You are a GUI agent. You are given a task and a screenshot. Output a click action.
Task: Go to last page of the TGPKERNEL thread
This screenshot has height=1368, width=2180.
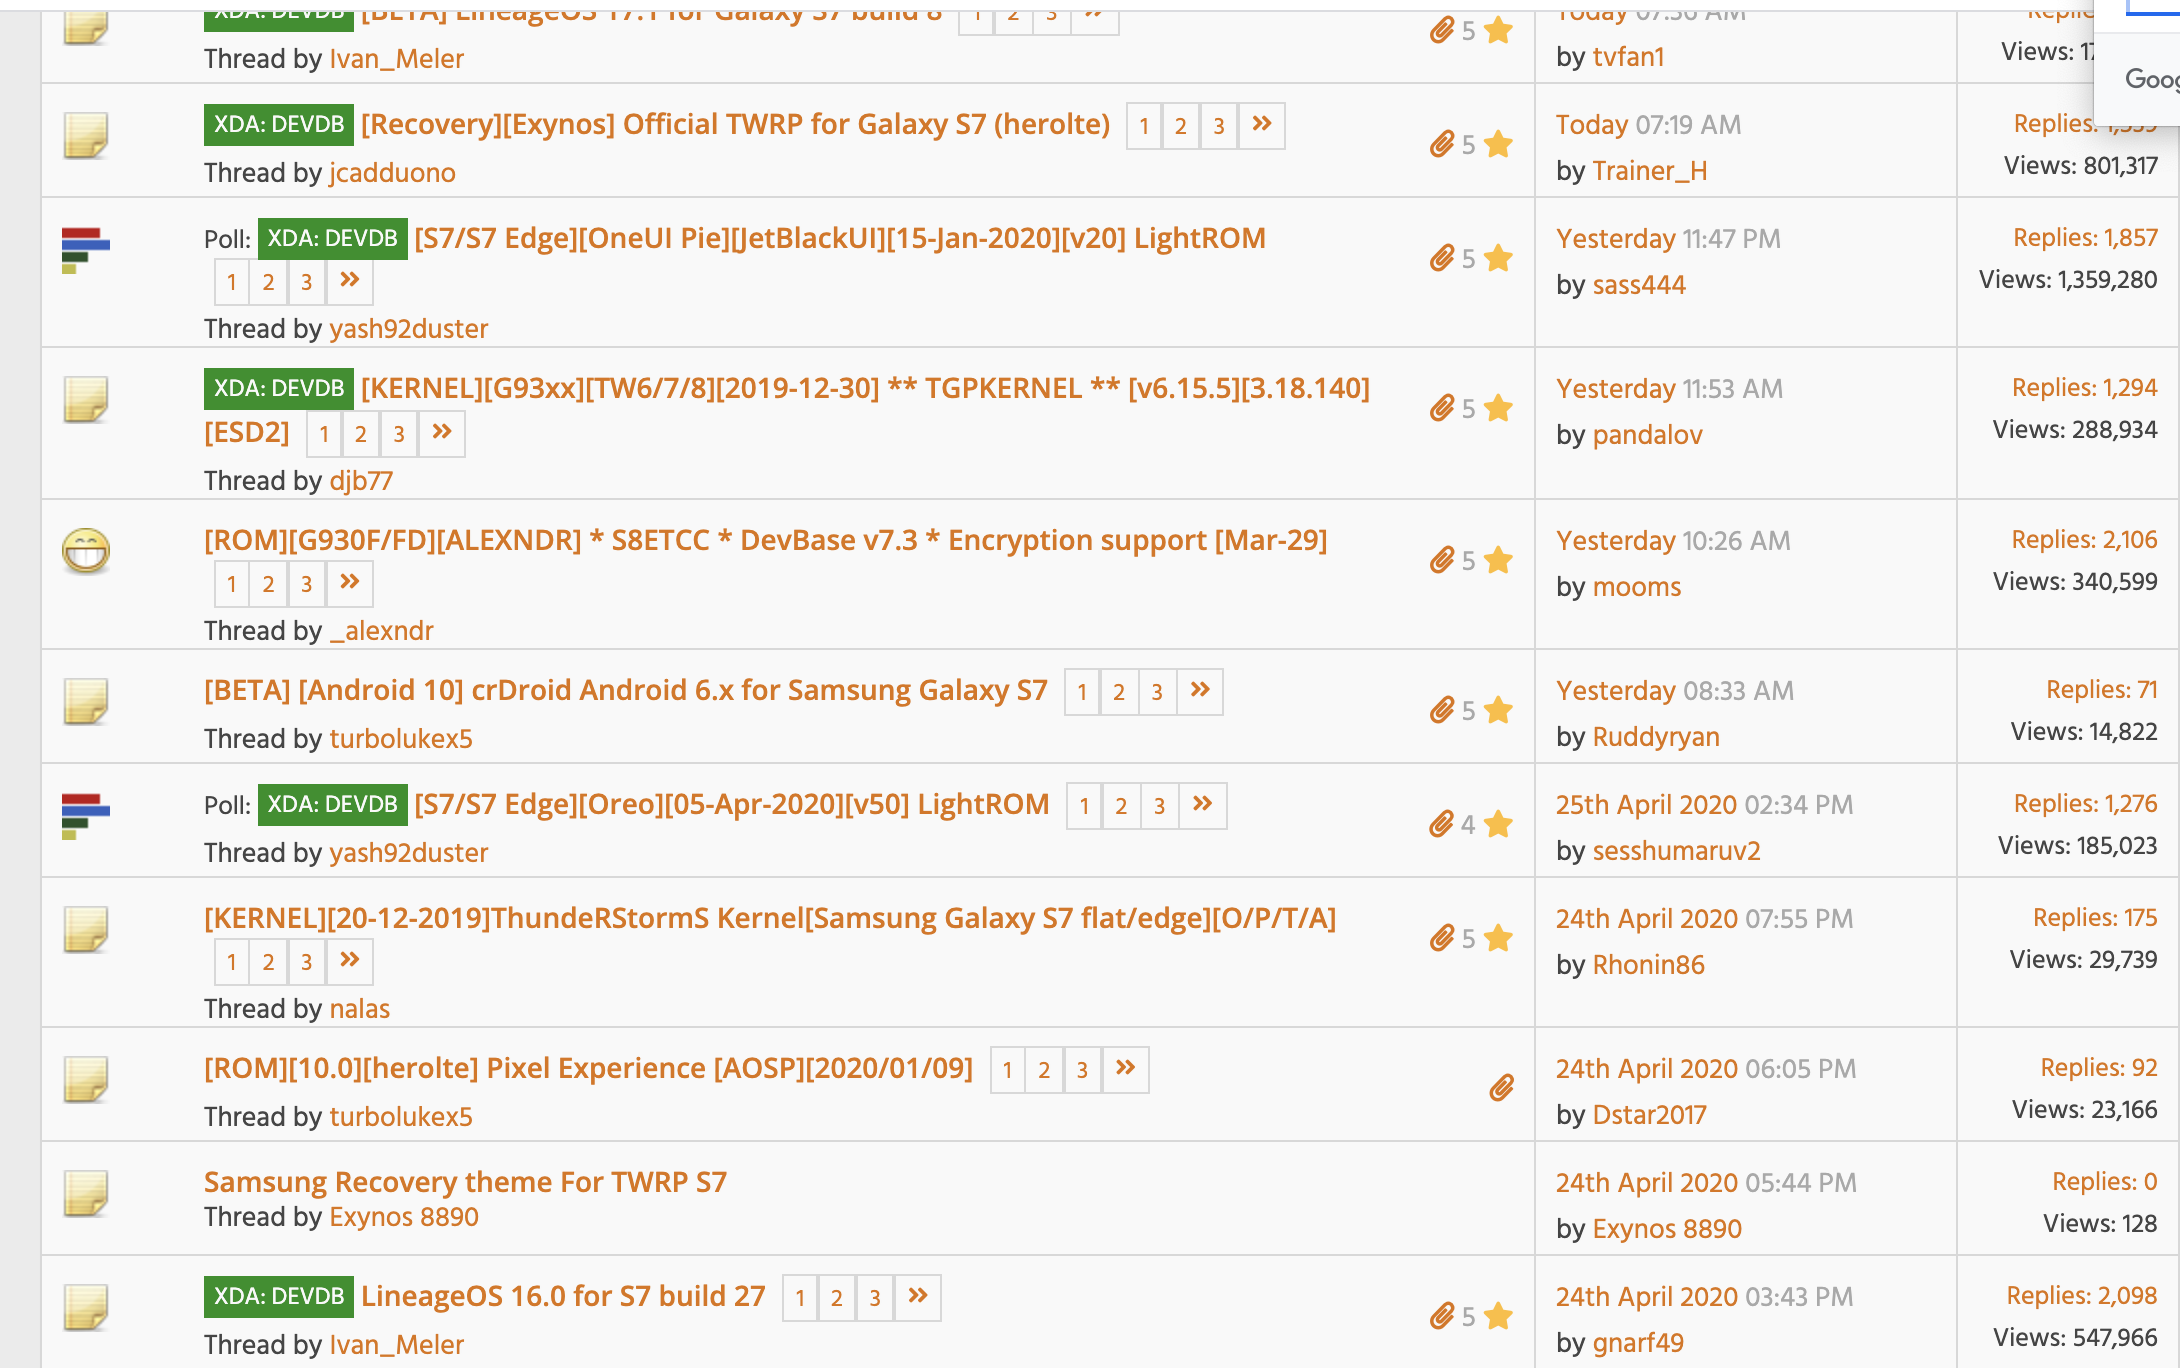(x=442, y=433)
